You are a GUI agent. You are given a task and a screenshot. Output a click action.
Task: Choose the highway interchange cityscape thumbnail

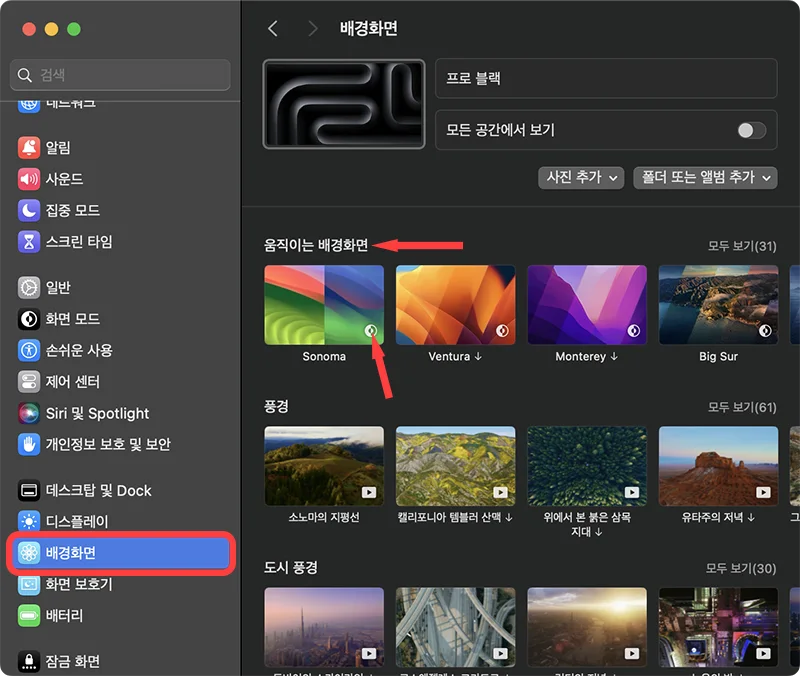coord(456,627)
